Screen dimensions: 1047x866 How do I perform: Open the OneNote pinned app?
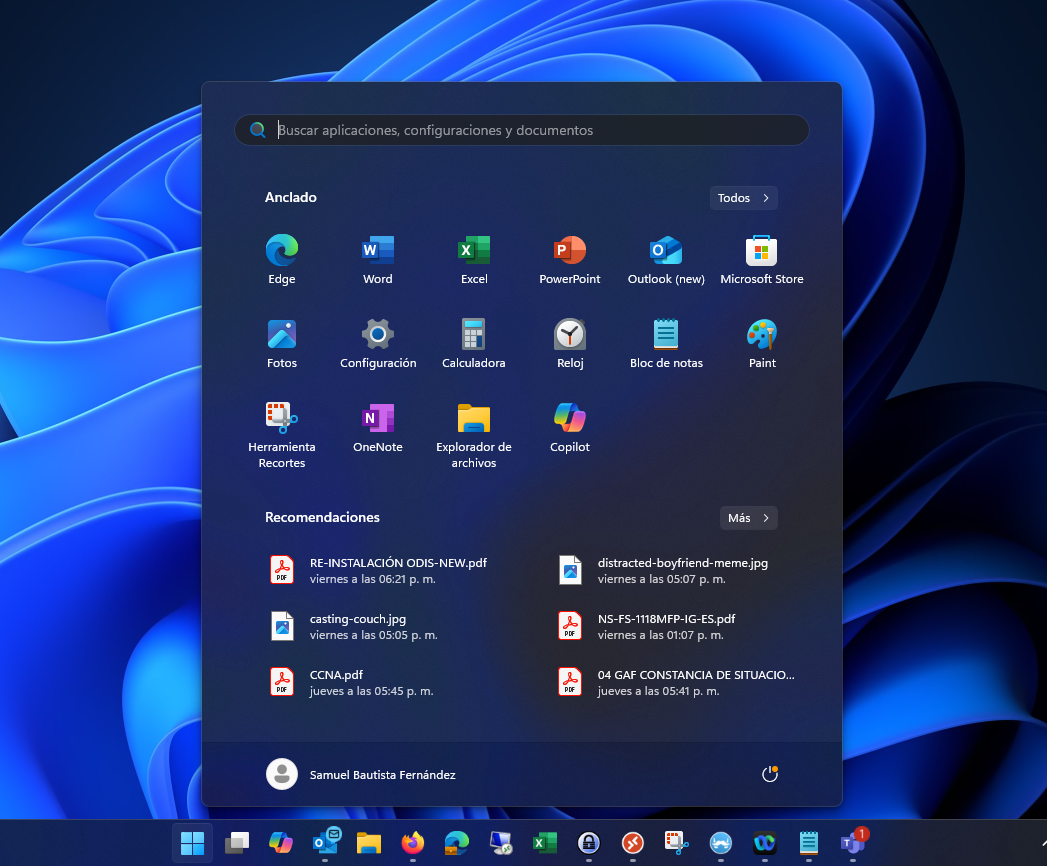pyautogui.click(x=378, y=427)
